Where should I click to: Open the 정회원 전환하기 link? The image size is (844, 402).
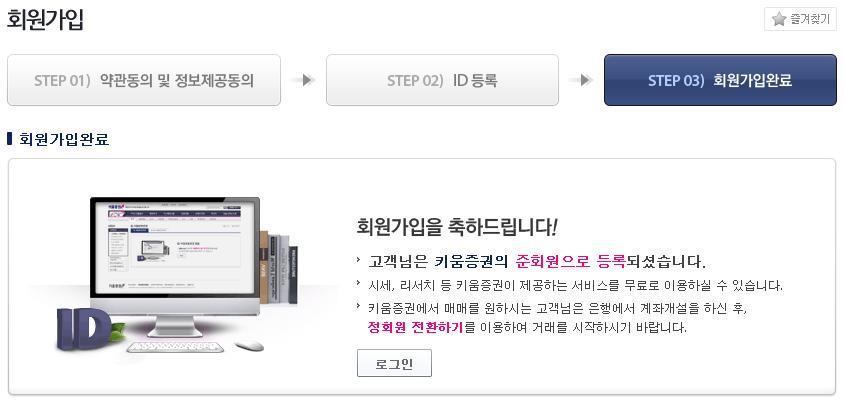415,327
